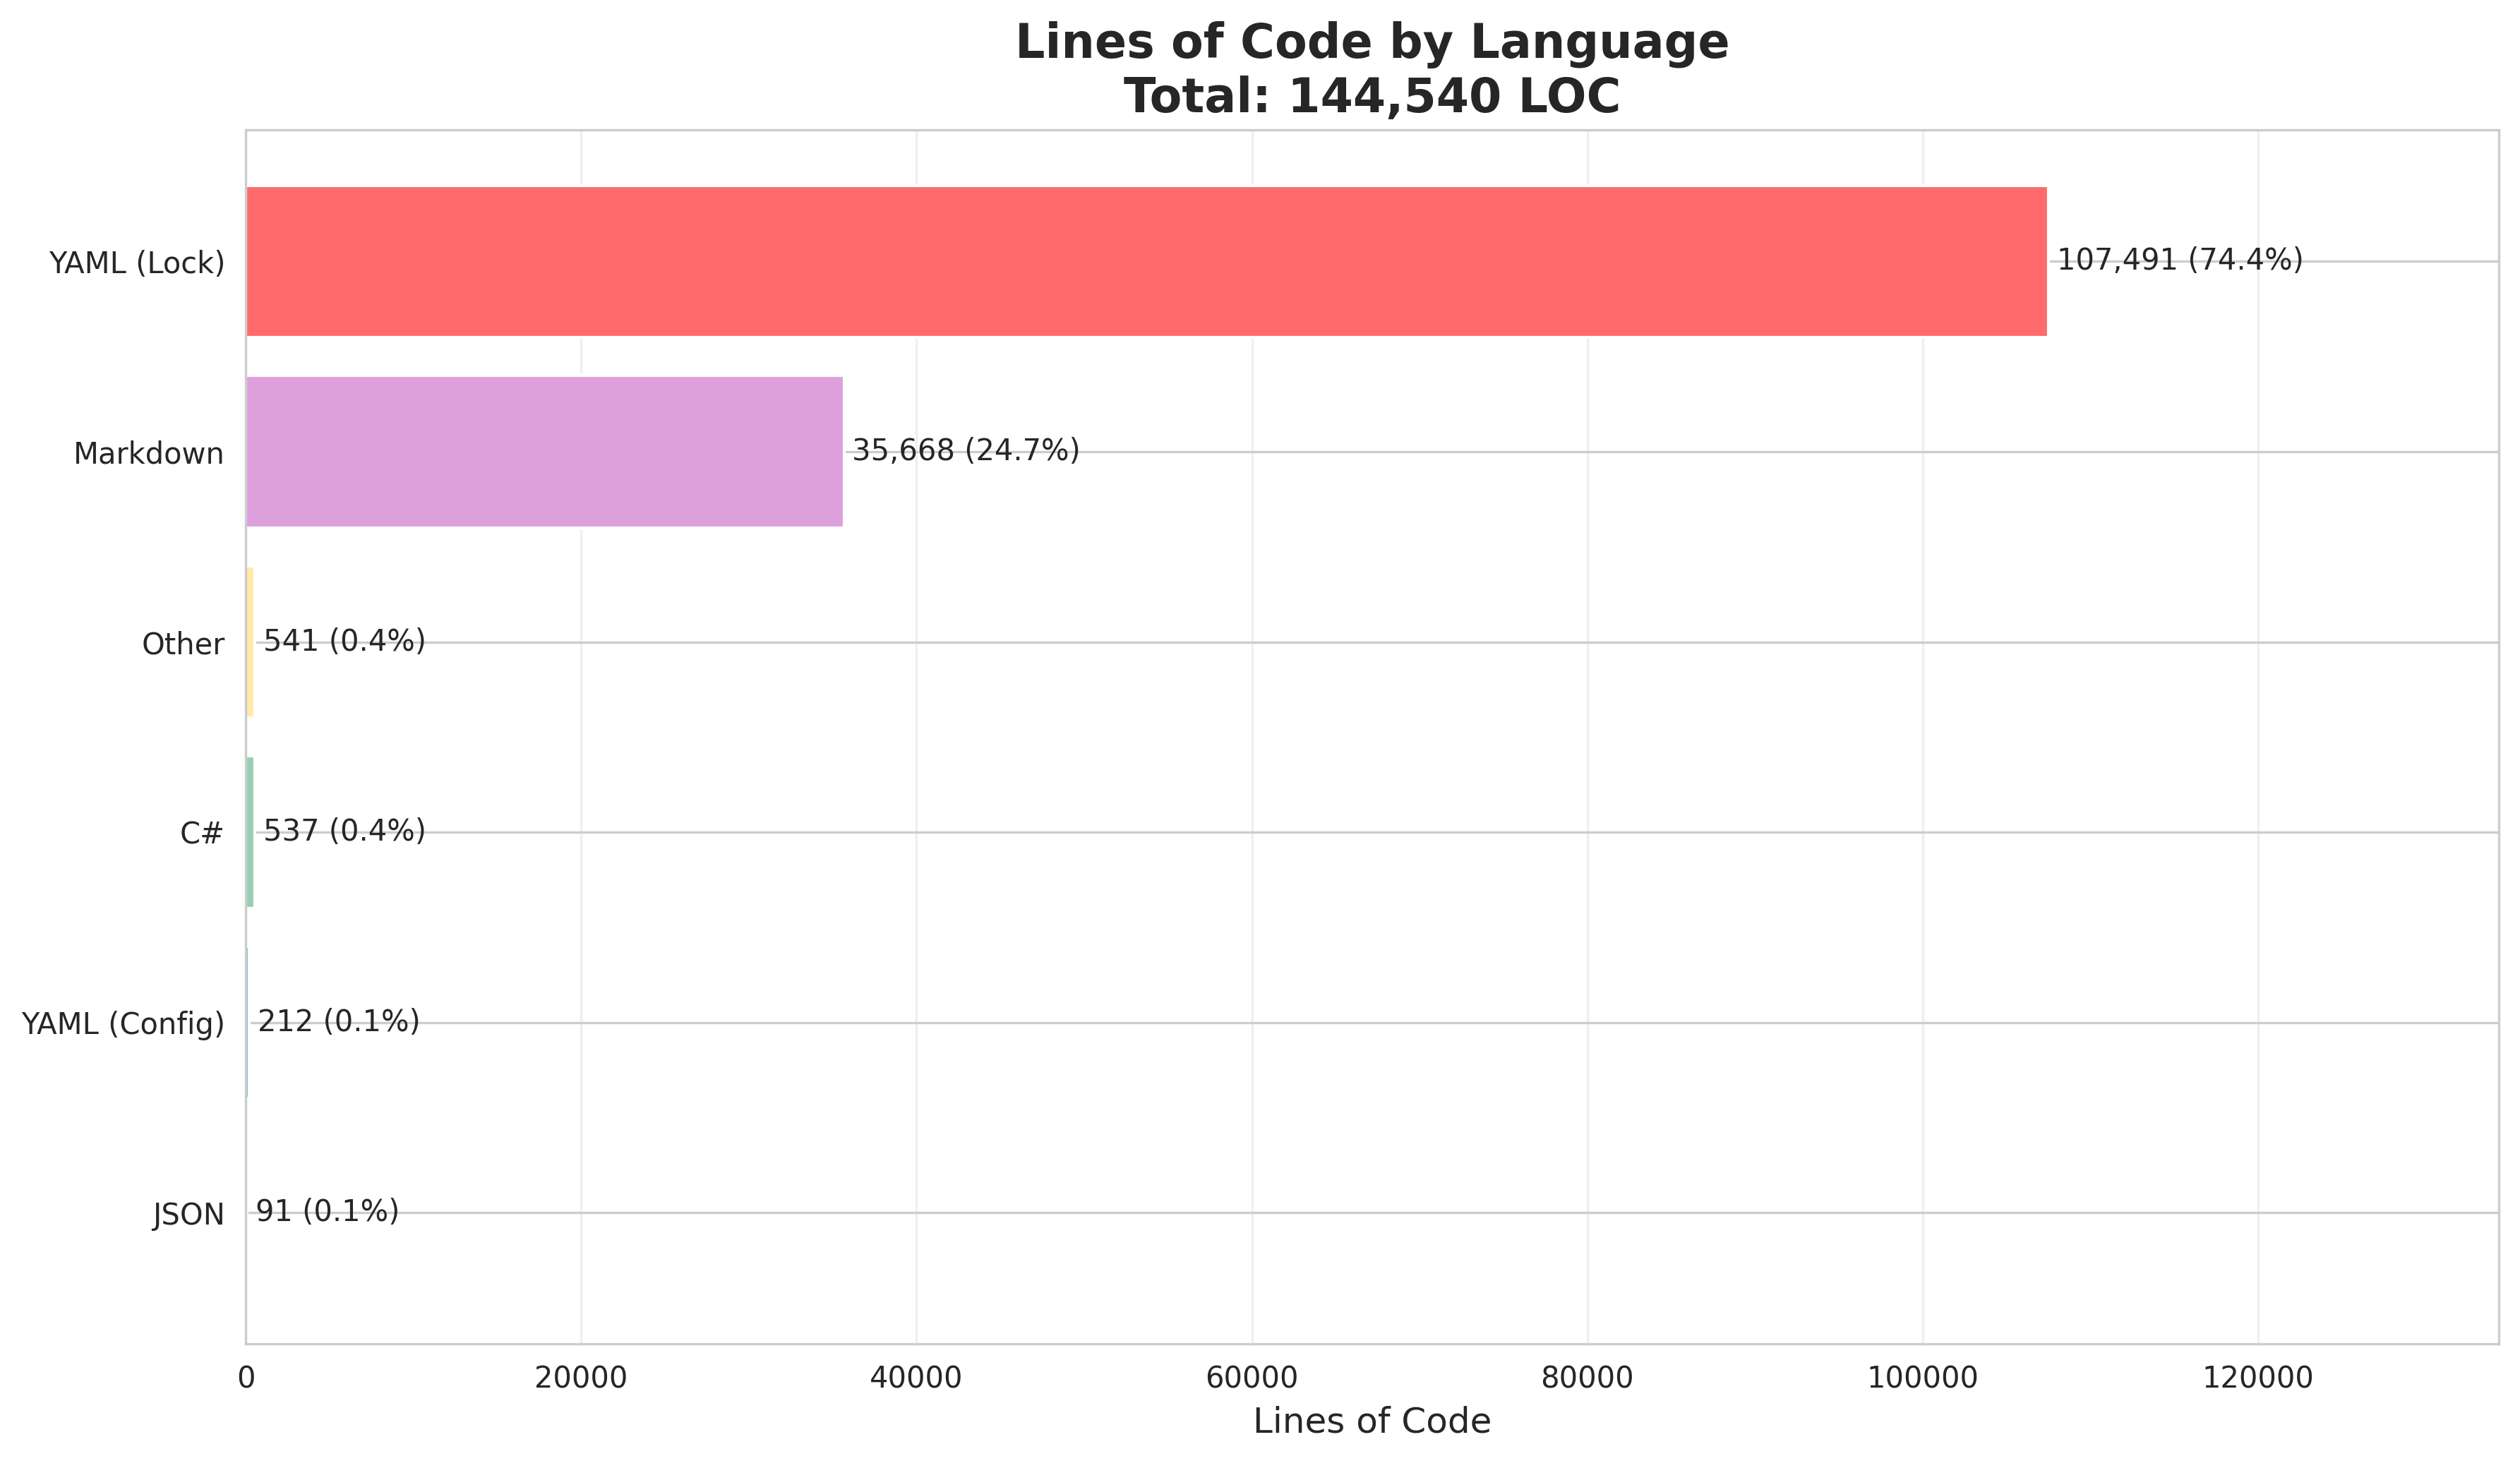Click the yellow Other bar
2520x1461 pixels.
(250, 642)
